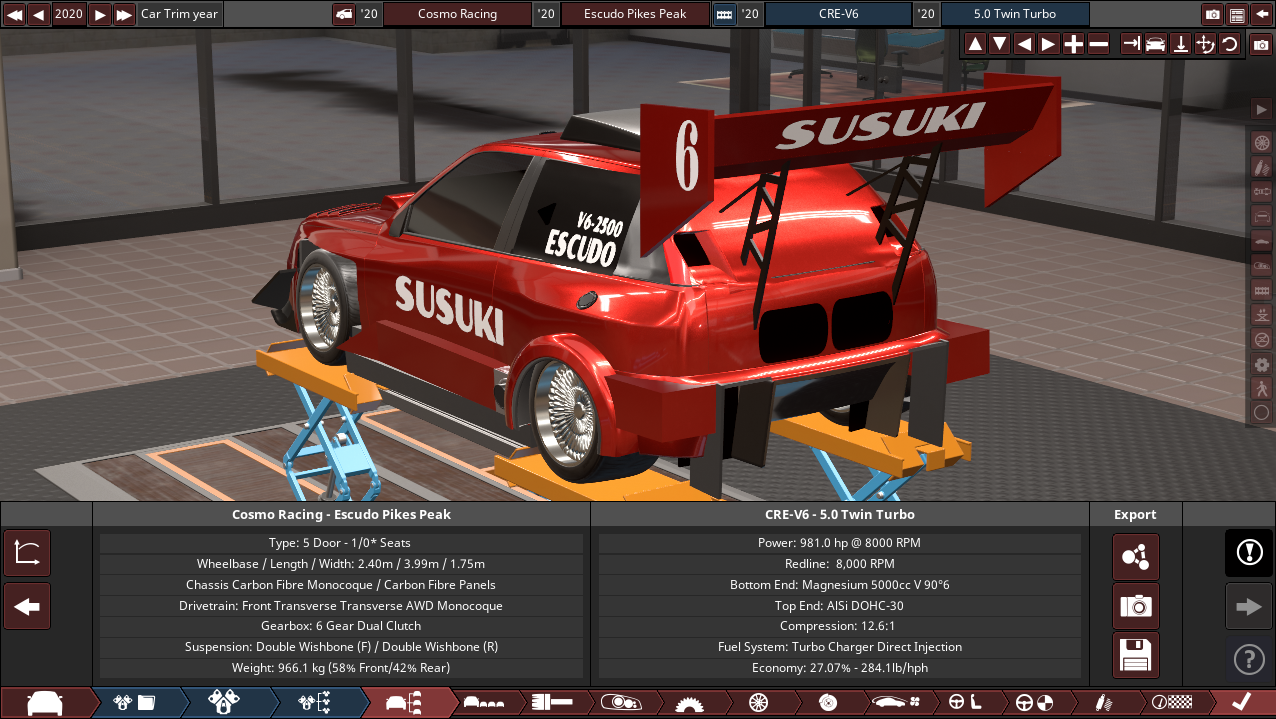
Task: Click the top-down view arrow icon
Action: pos(1180,44)
